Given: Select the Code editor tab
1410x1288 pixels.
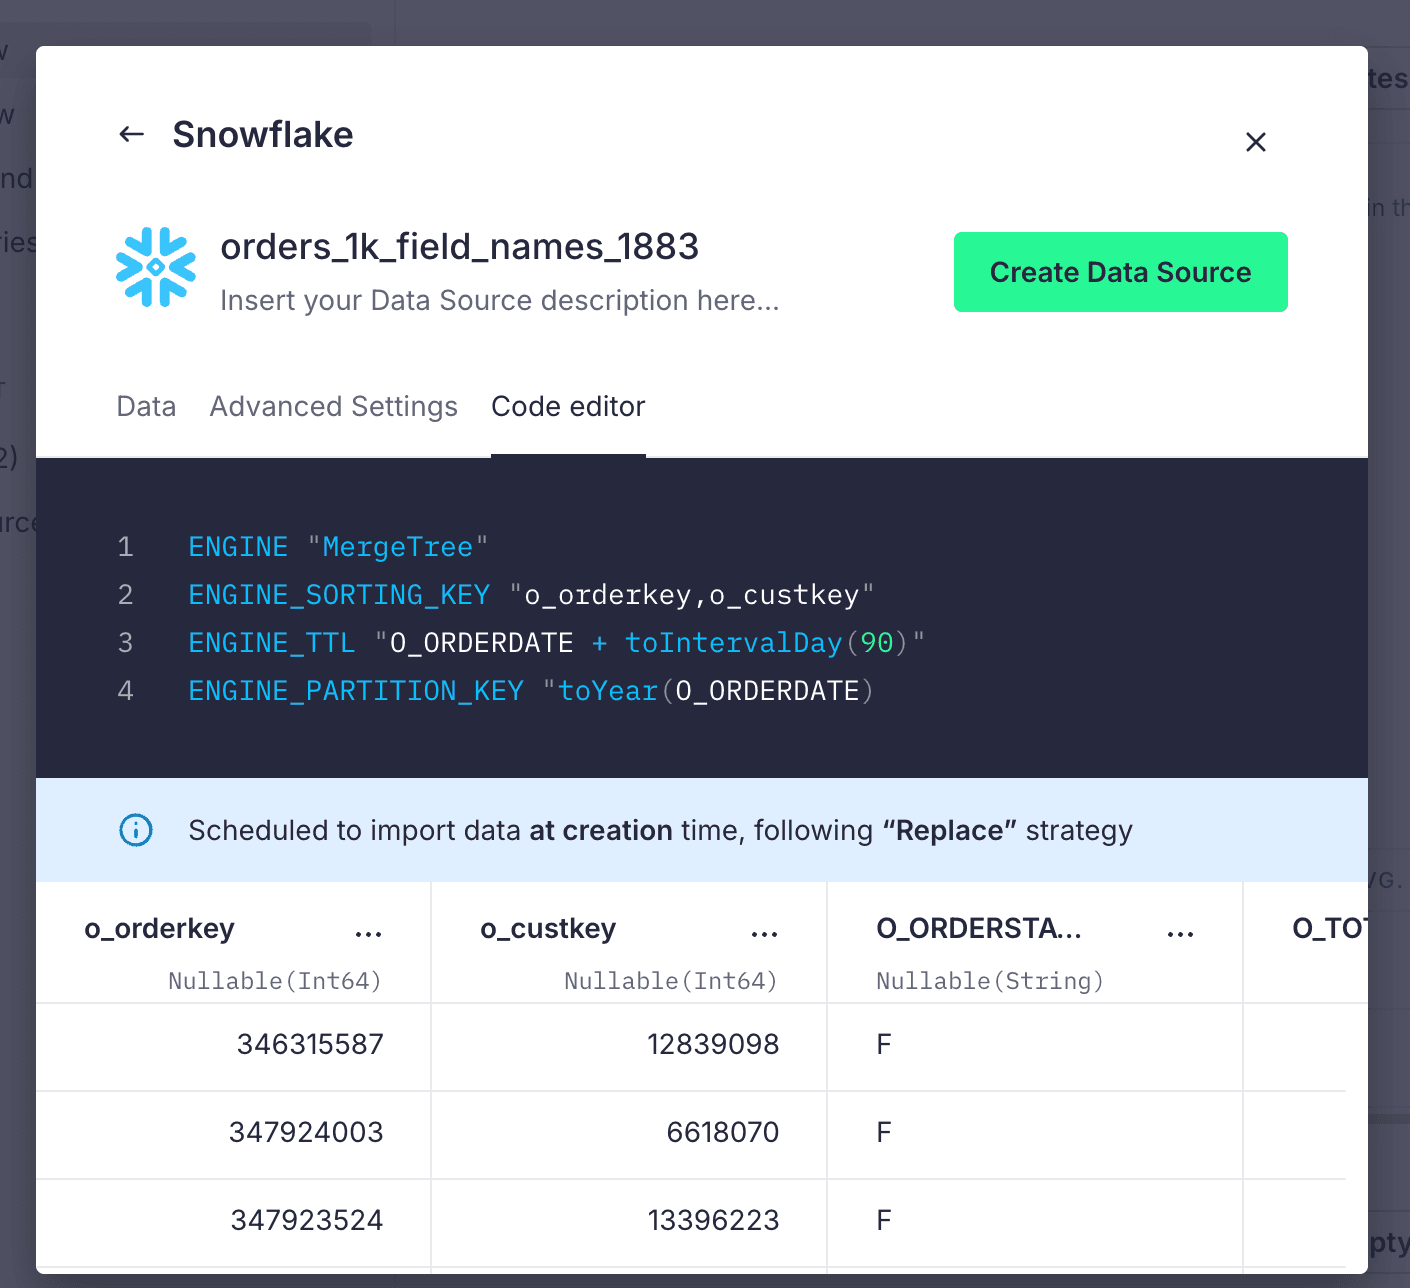Looking at the screenshot, I should point(568,406).
